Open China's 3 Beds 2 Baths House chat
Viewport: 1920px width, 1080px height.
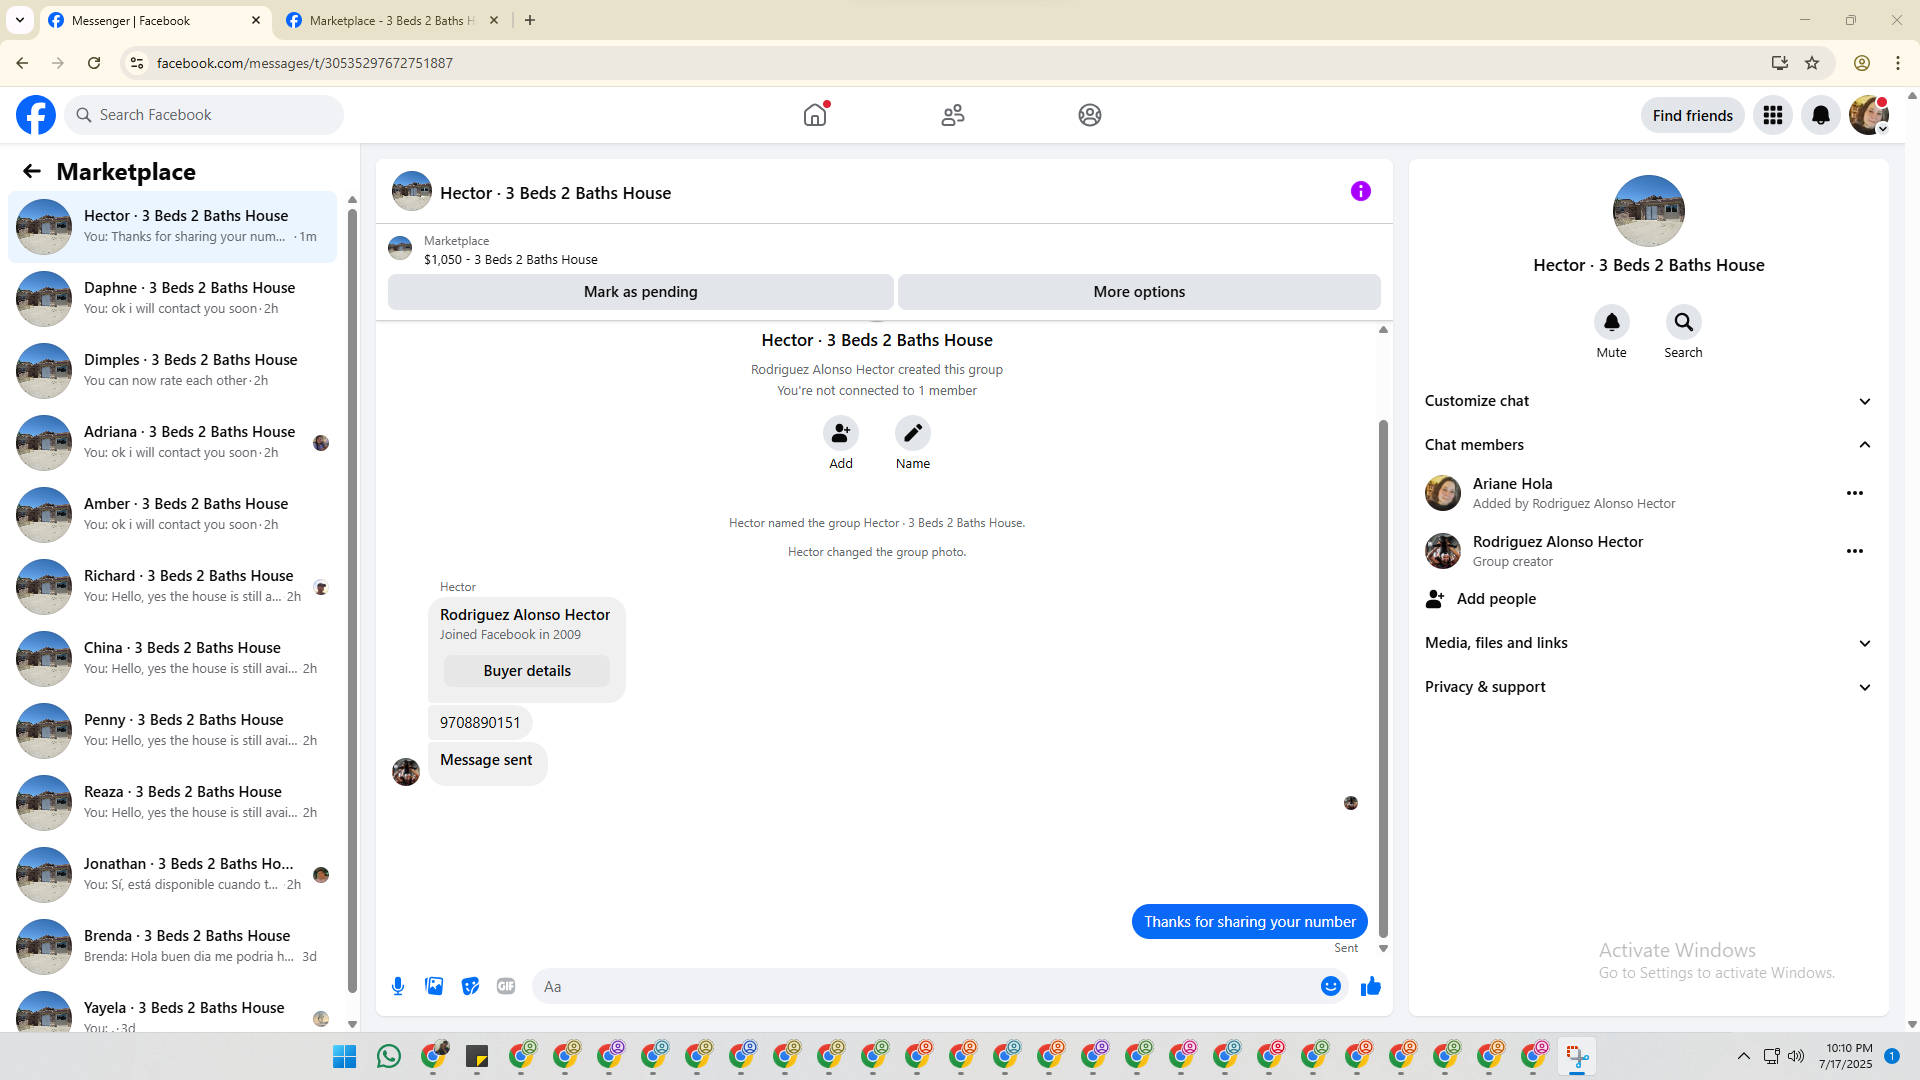tap(173, 658)
